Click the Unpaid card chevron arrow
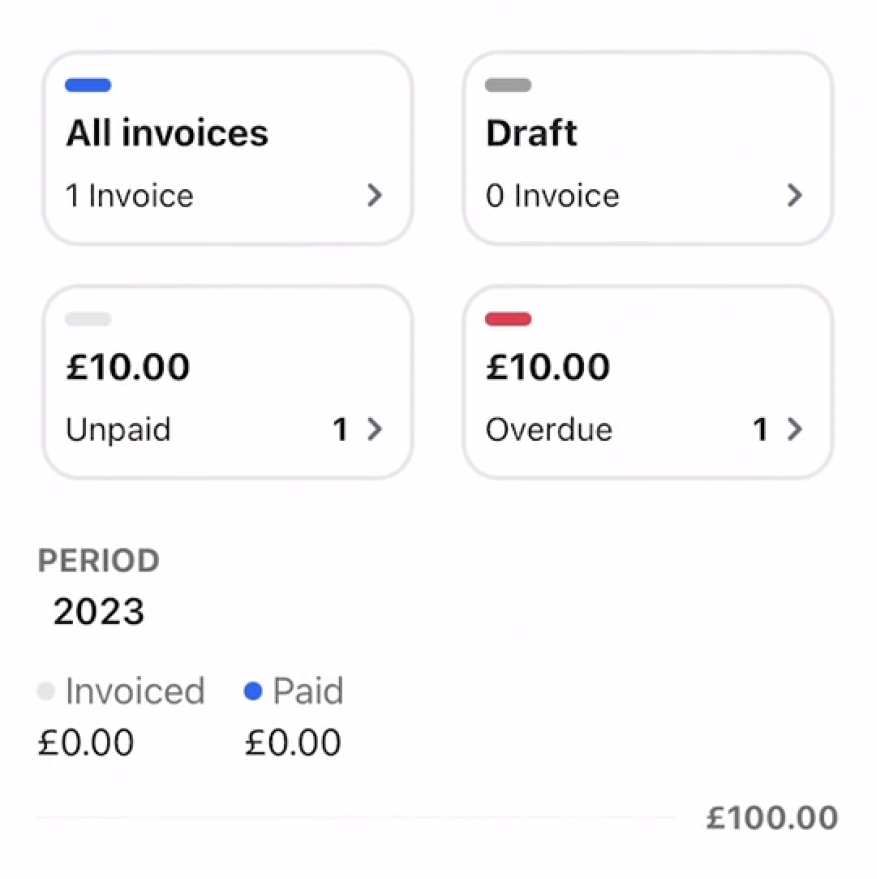 click(375, 430)
